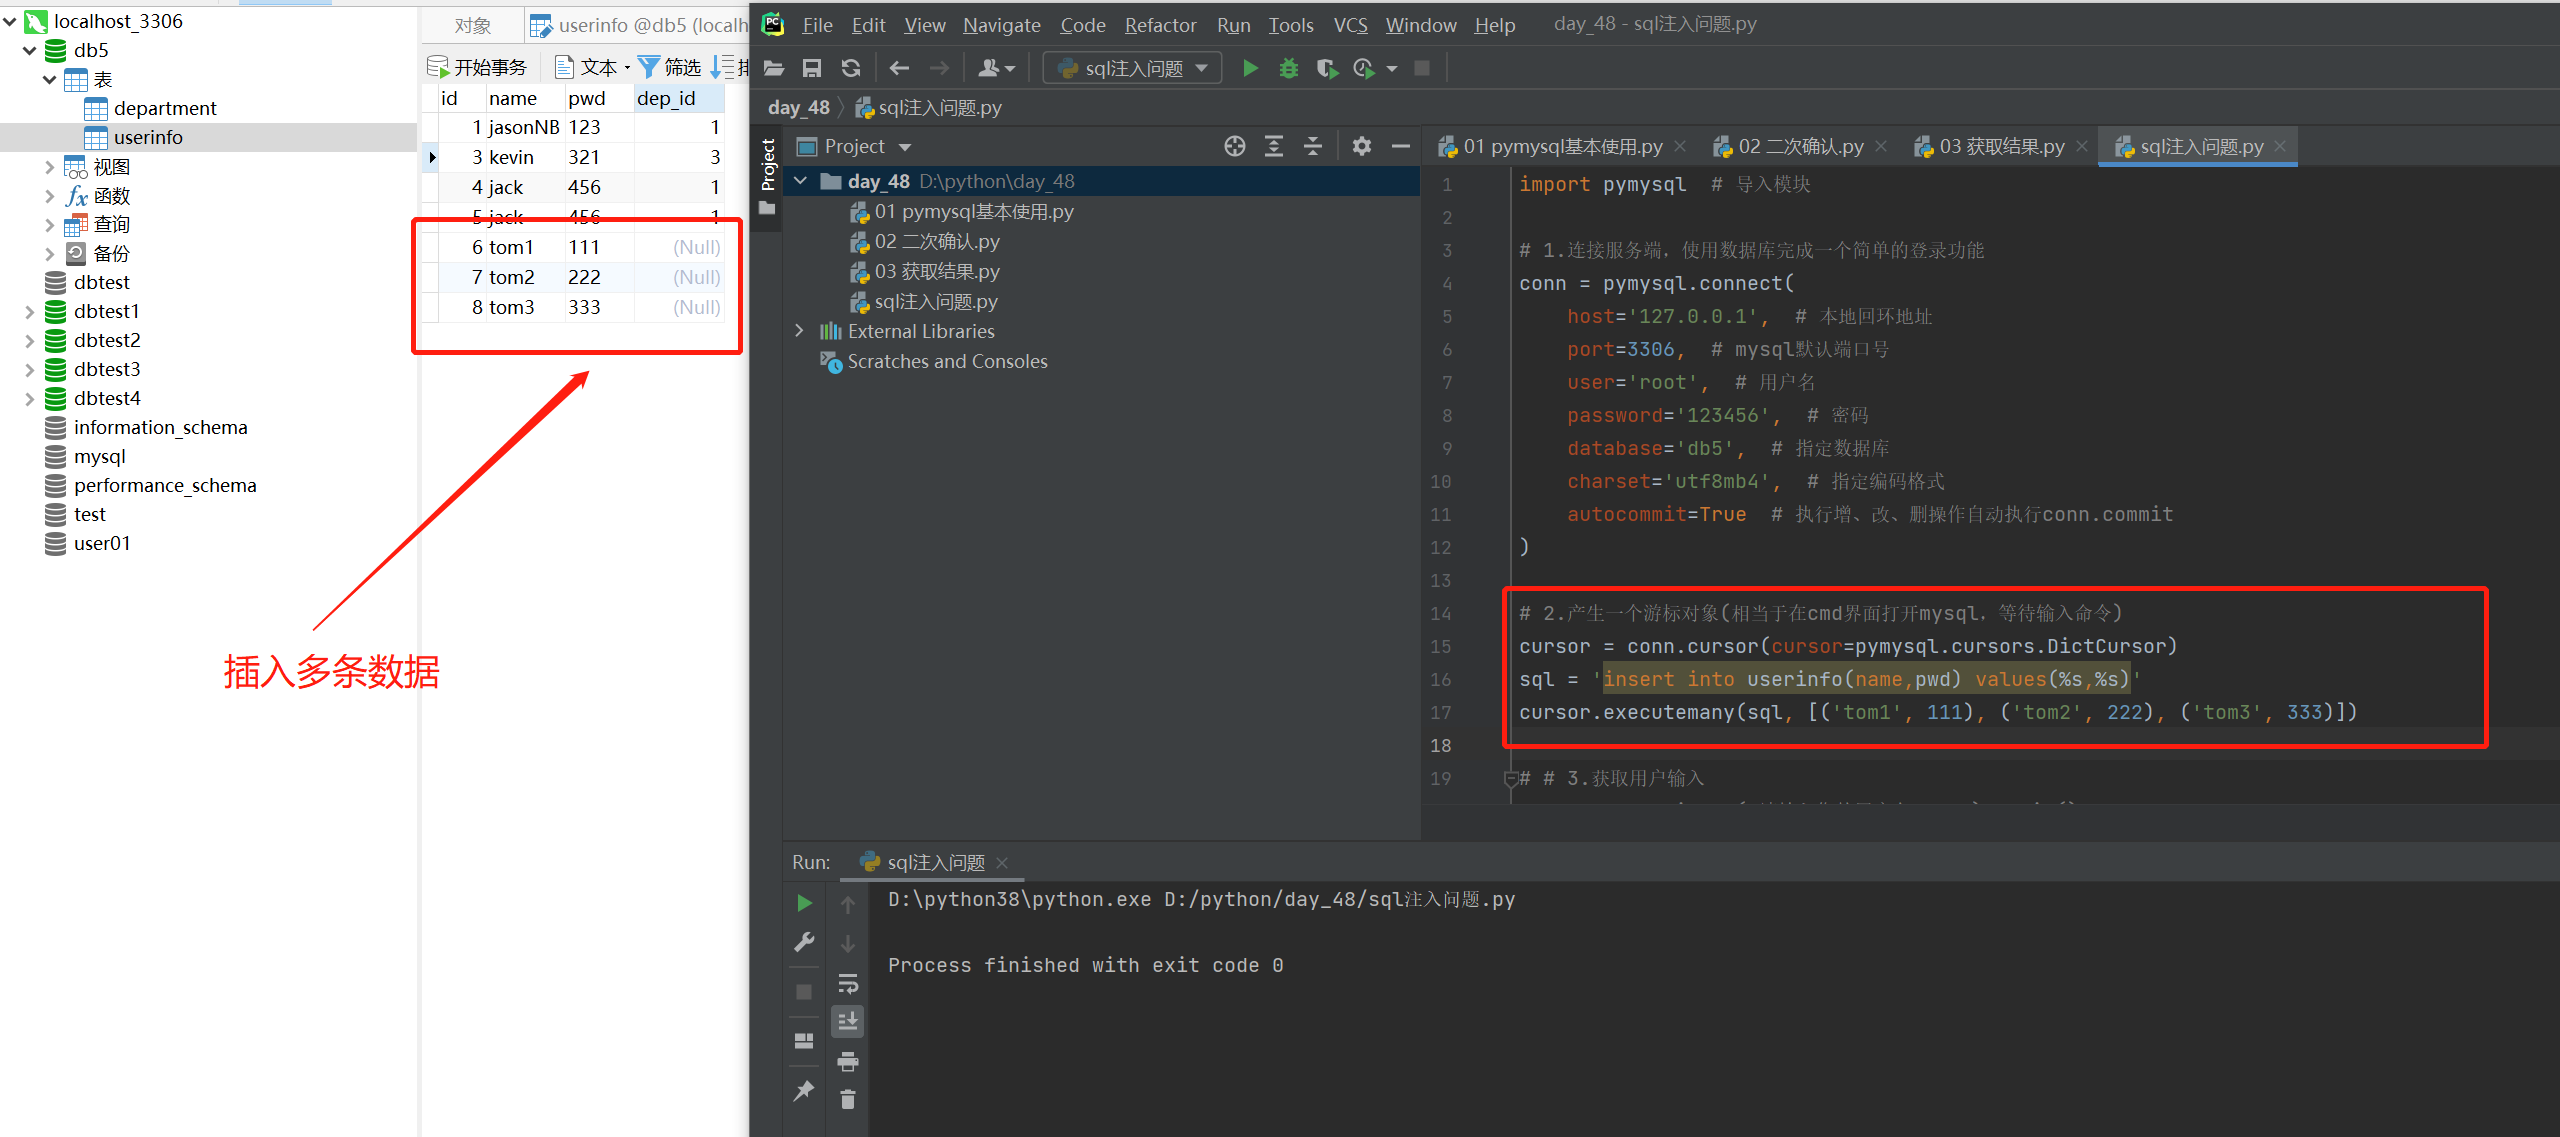Pin the Run tab
Screen dimensions: 2560x1137
pos(804,1090)
